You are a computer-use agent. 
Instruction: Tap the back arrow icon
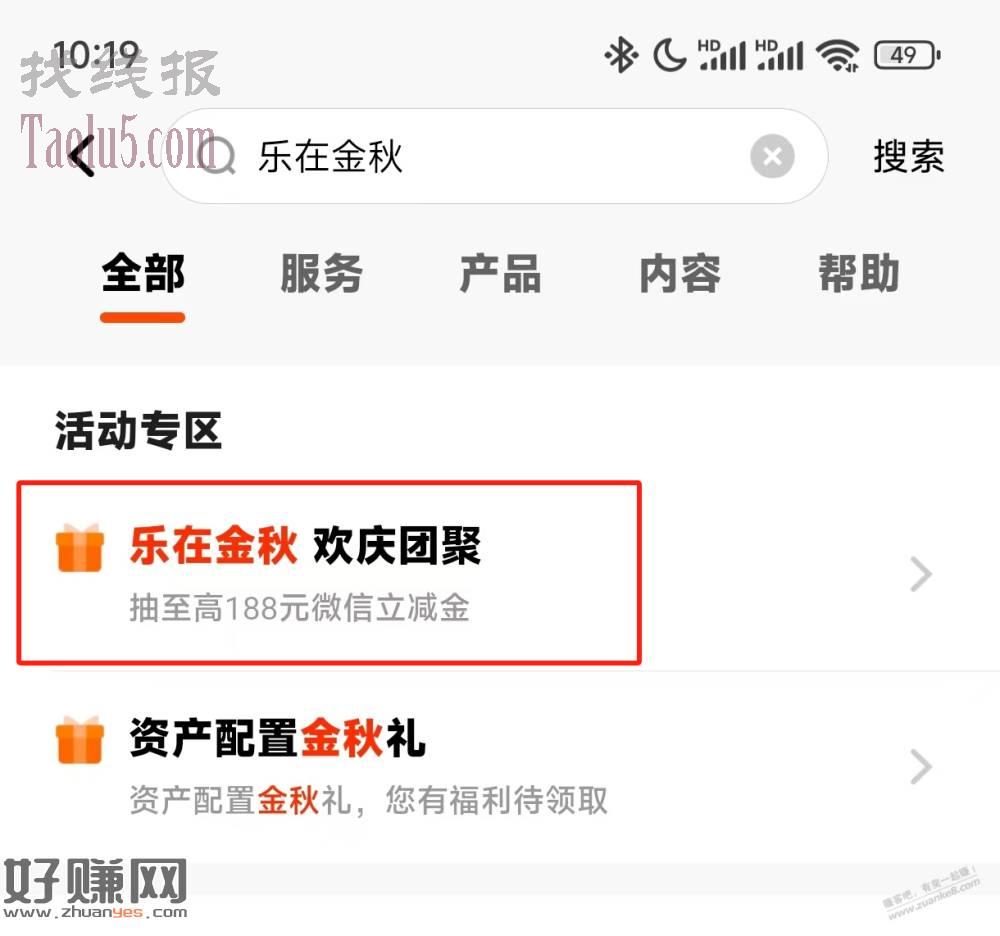click(82, 156)
